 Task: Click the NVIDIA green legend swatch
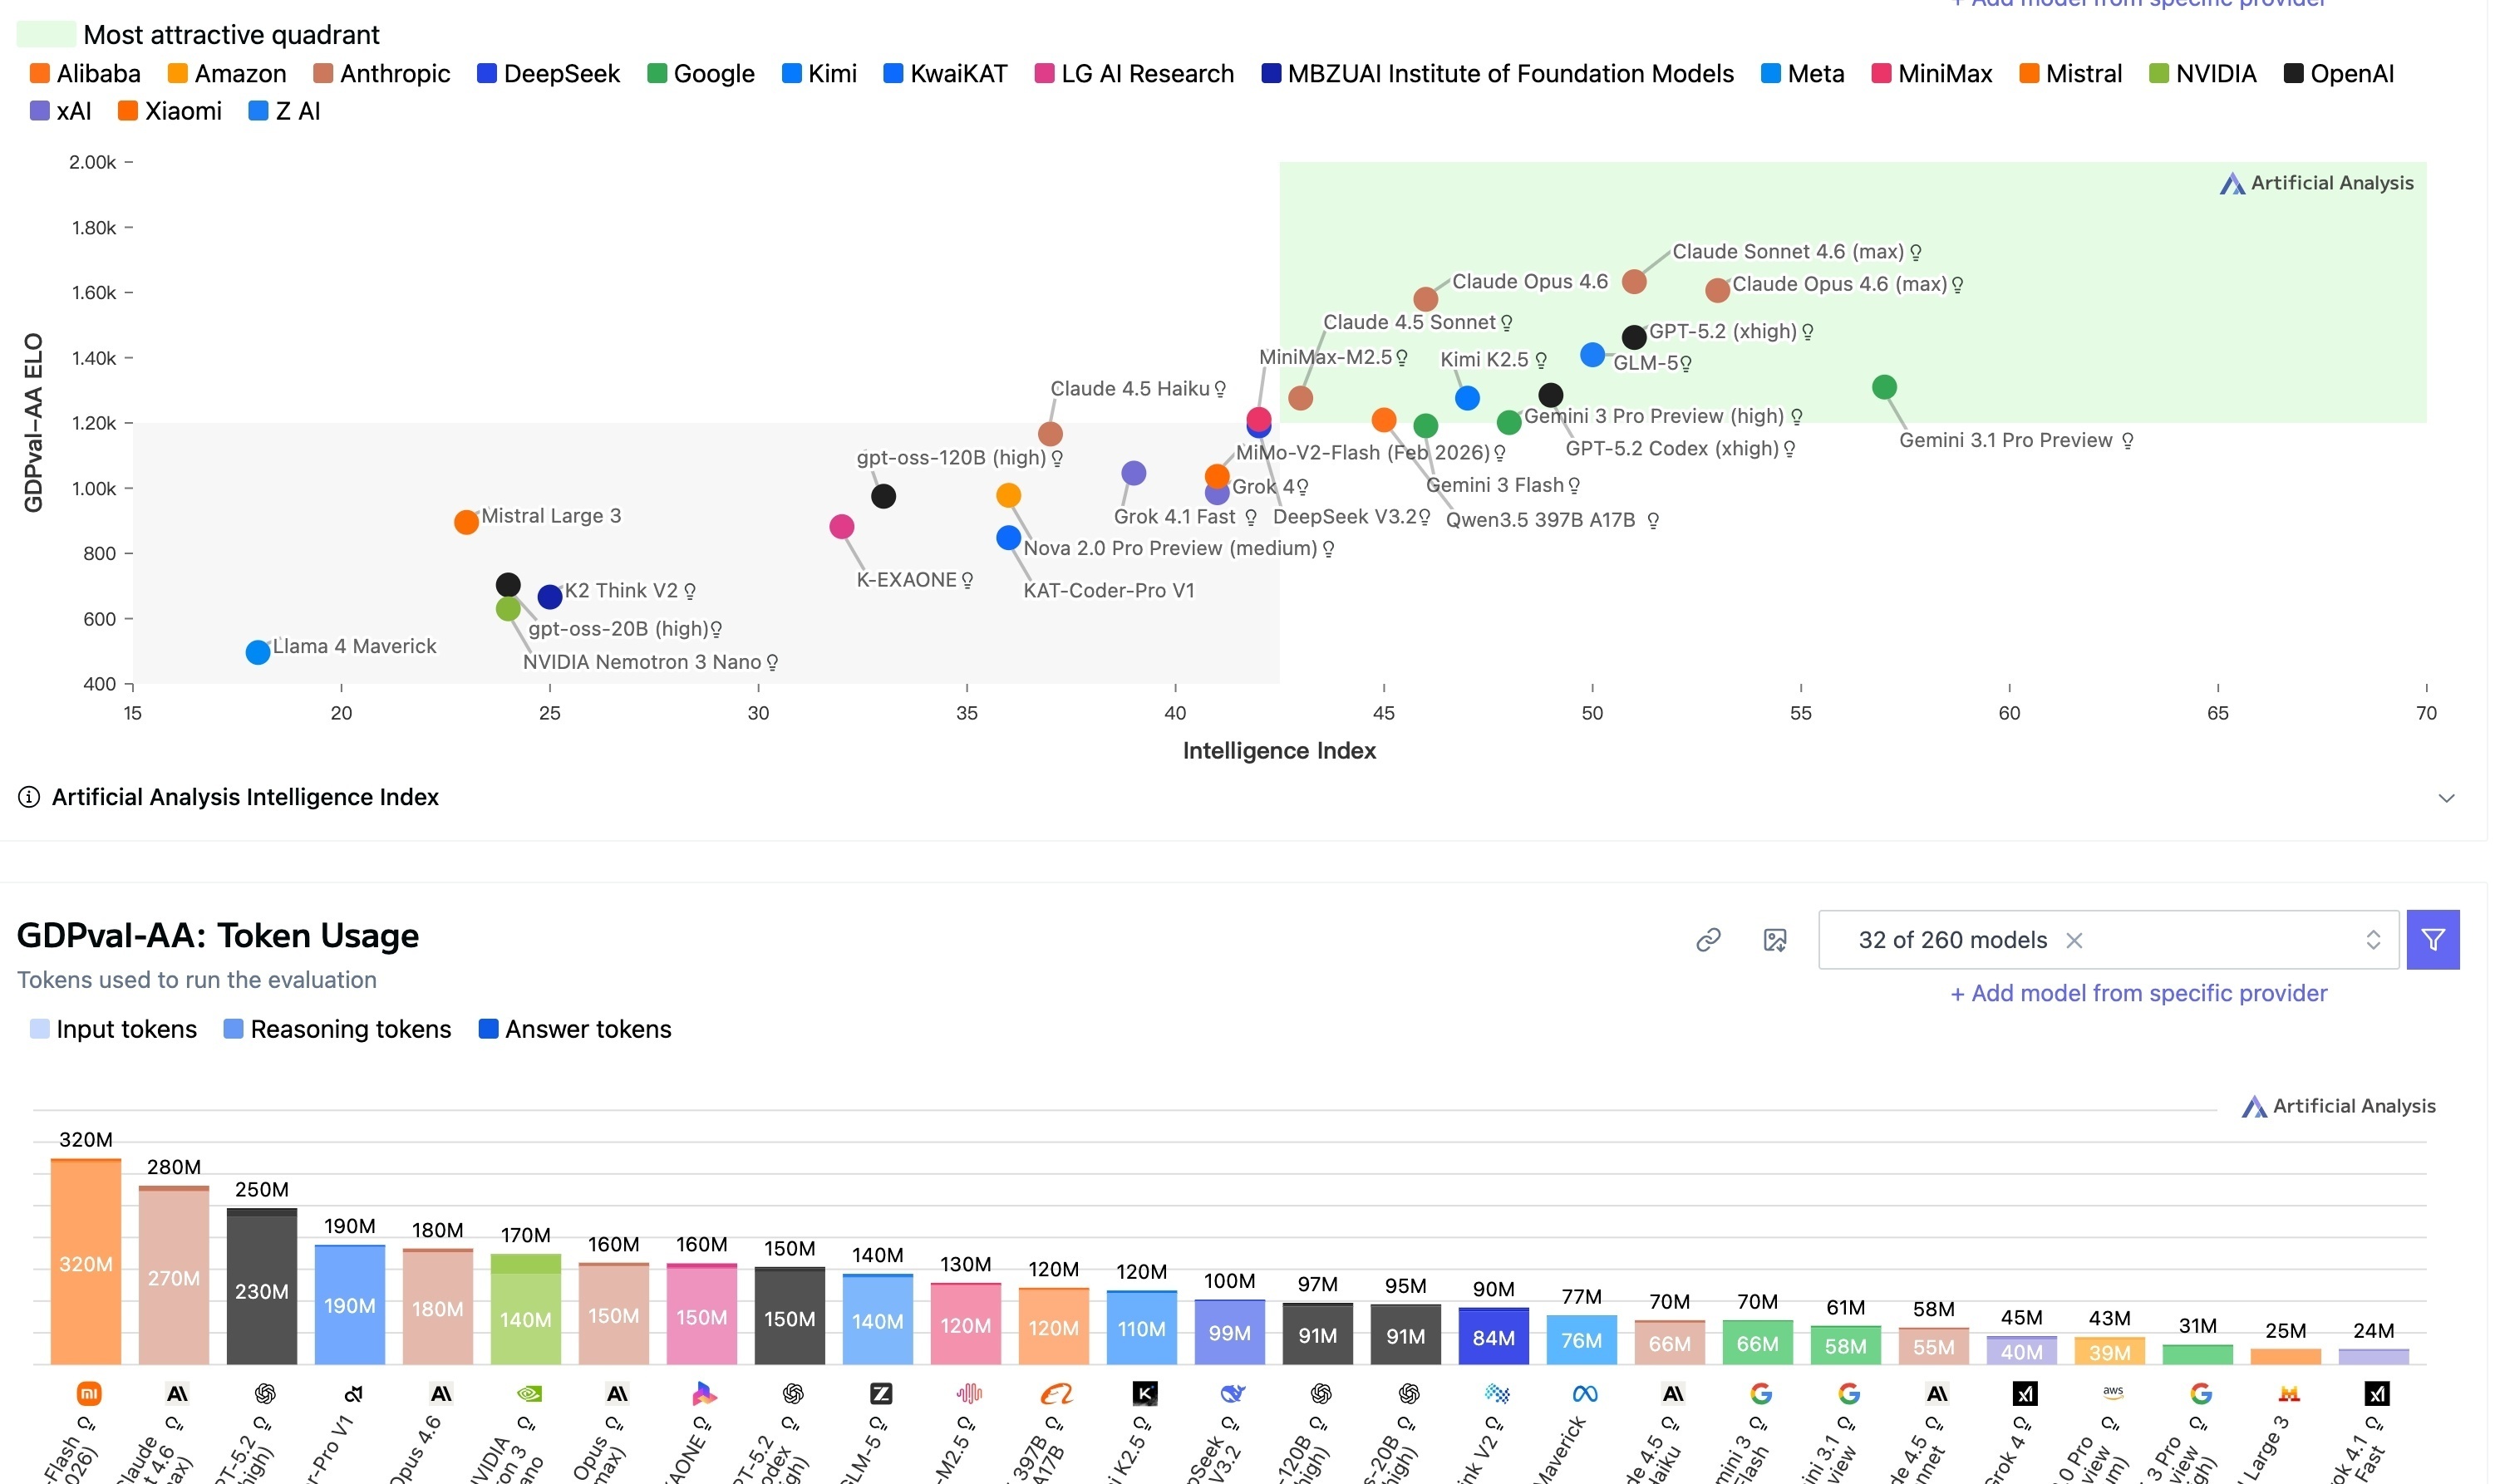pyautogui.click(x=2158, y=73)
